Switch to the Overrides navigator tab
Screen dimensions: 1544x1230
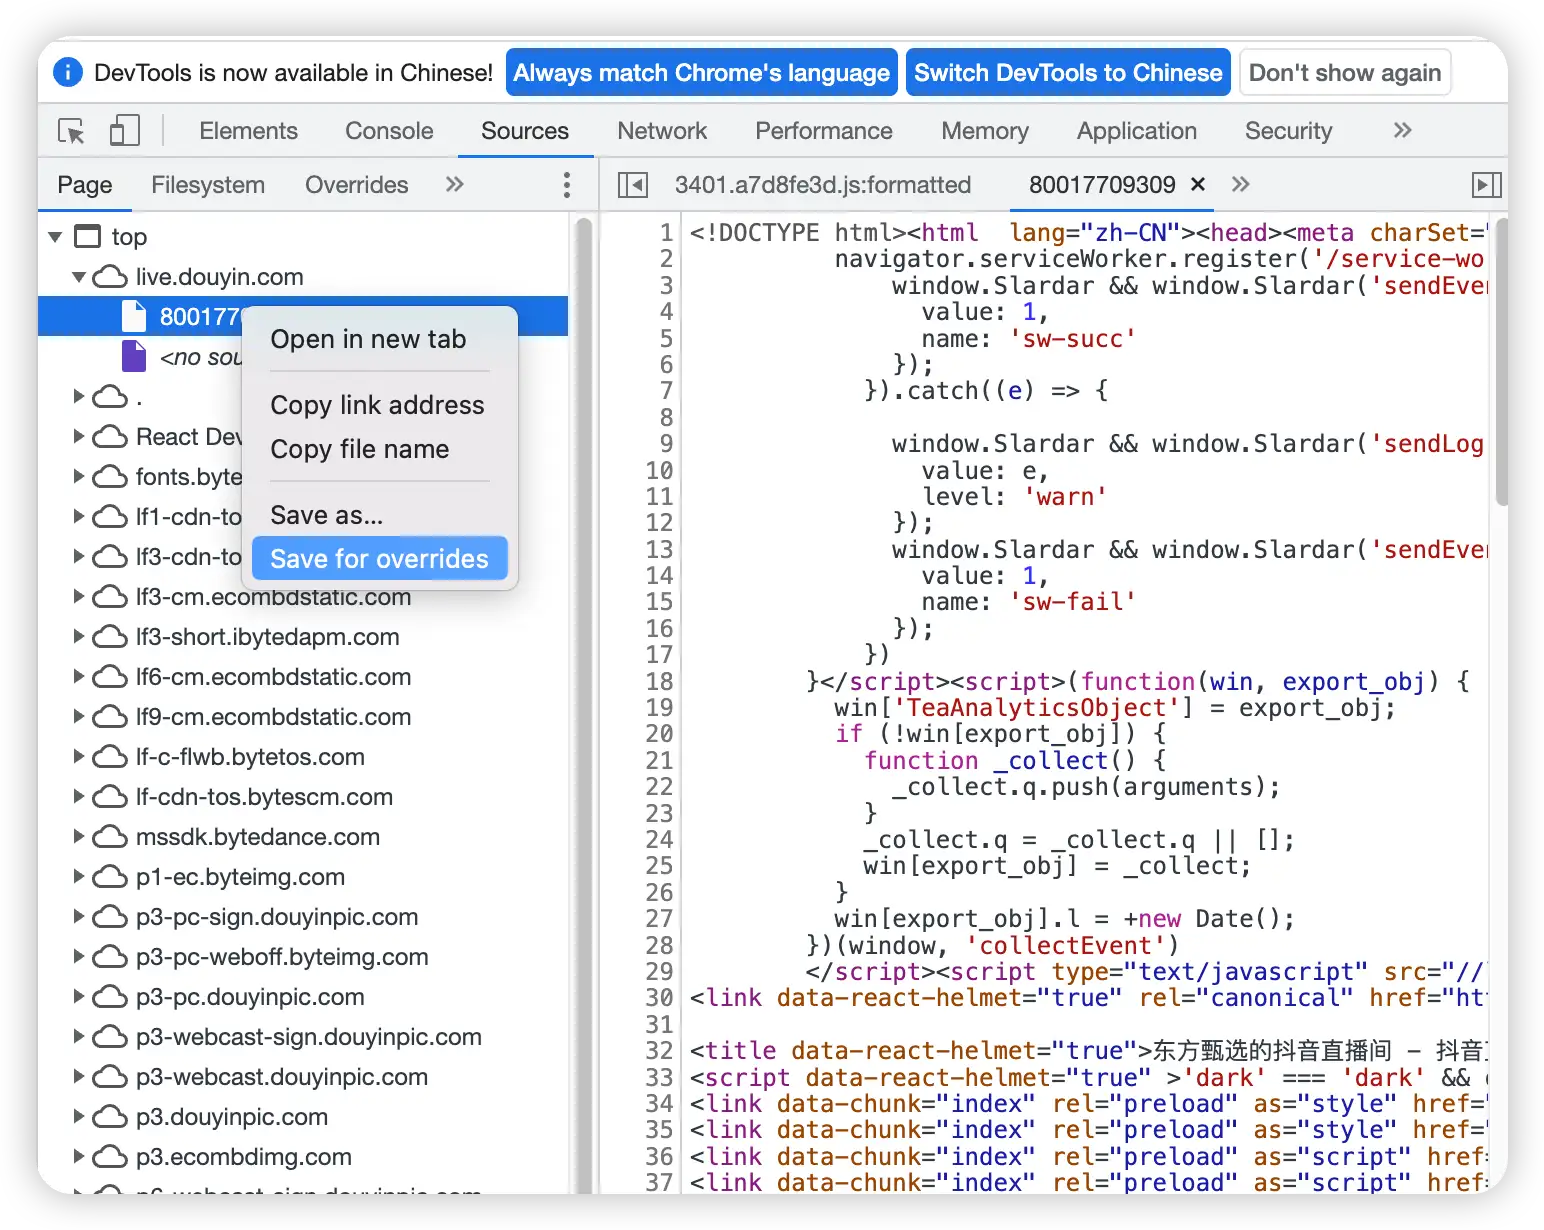click(x=356, y=185)
